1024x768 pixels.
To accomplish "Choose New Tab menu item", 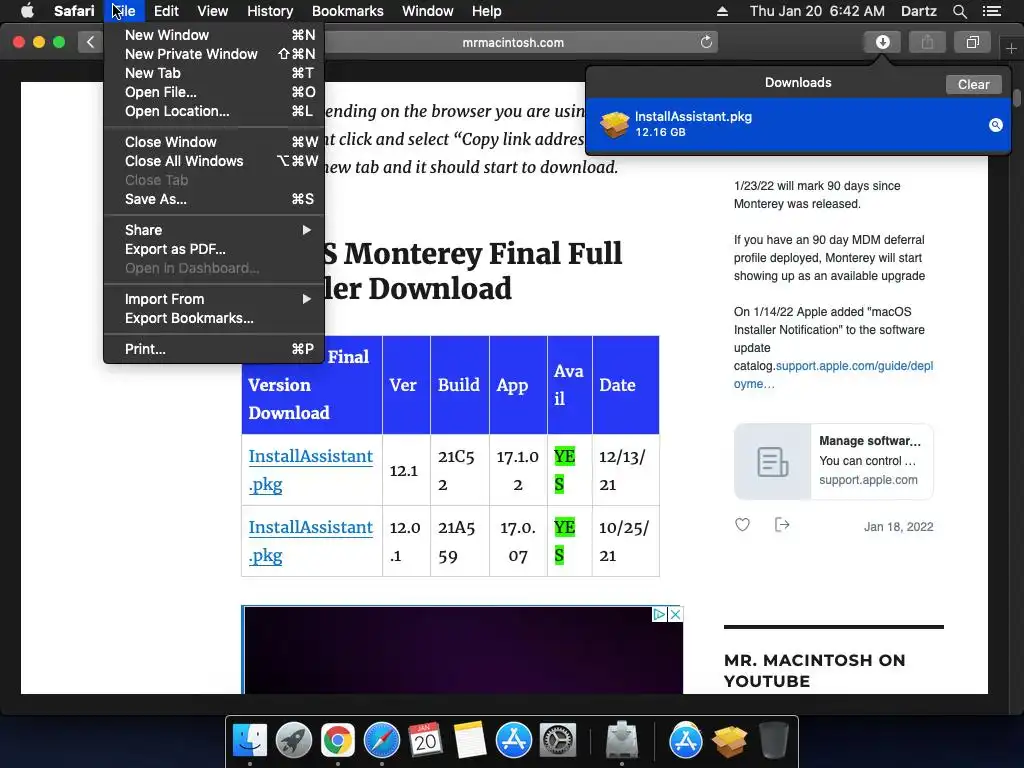I will point(214,72).
